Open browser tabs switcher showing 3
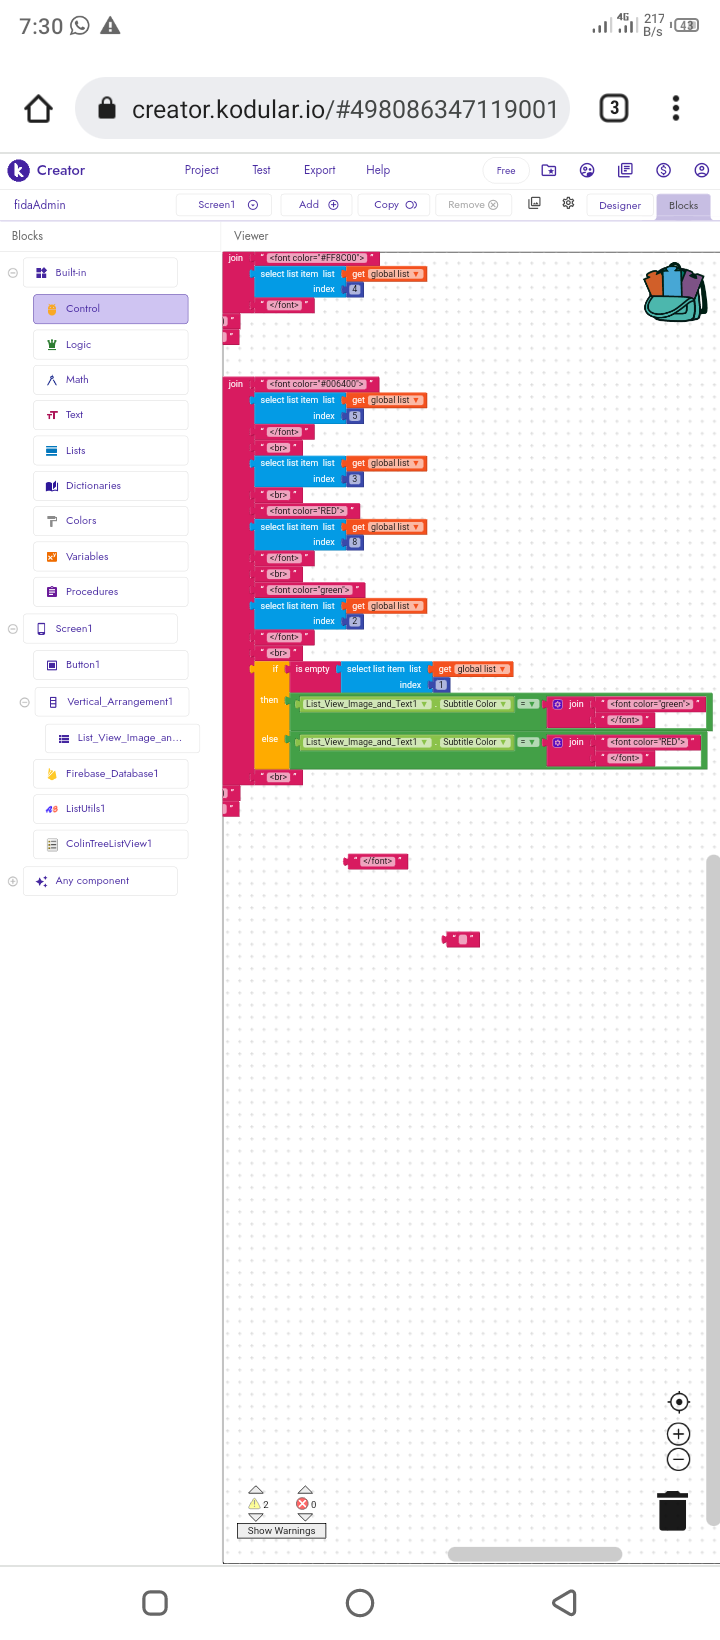Screen dimensions: 720x1640 (613, 108)
